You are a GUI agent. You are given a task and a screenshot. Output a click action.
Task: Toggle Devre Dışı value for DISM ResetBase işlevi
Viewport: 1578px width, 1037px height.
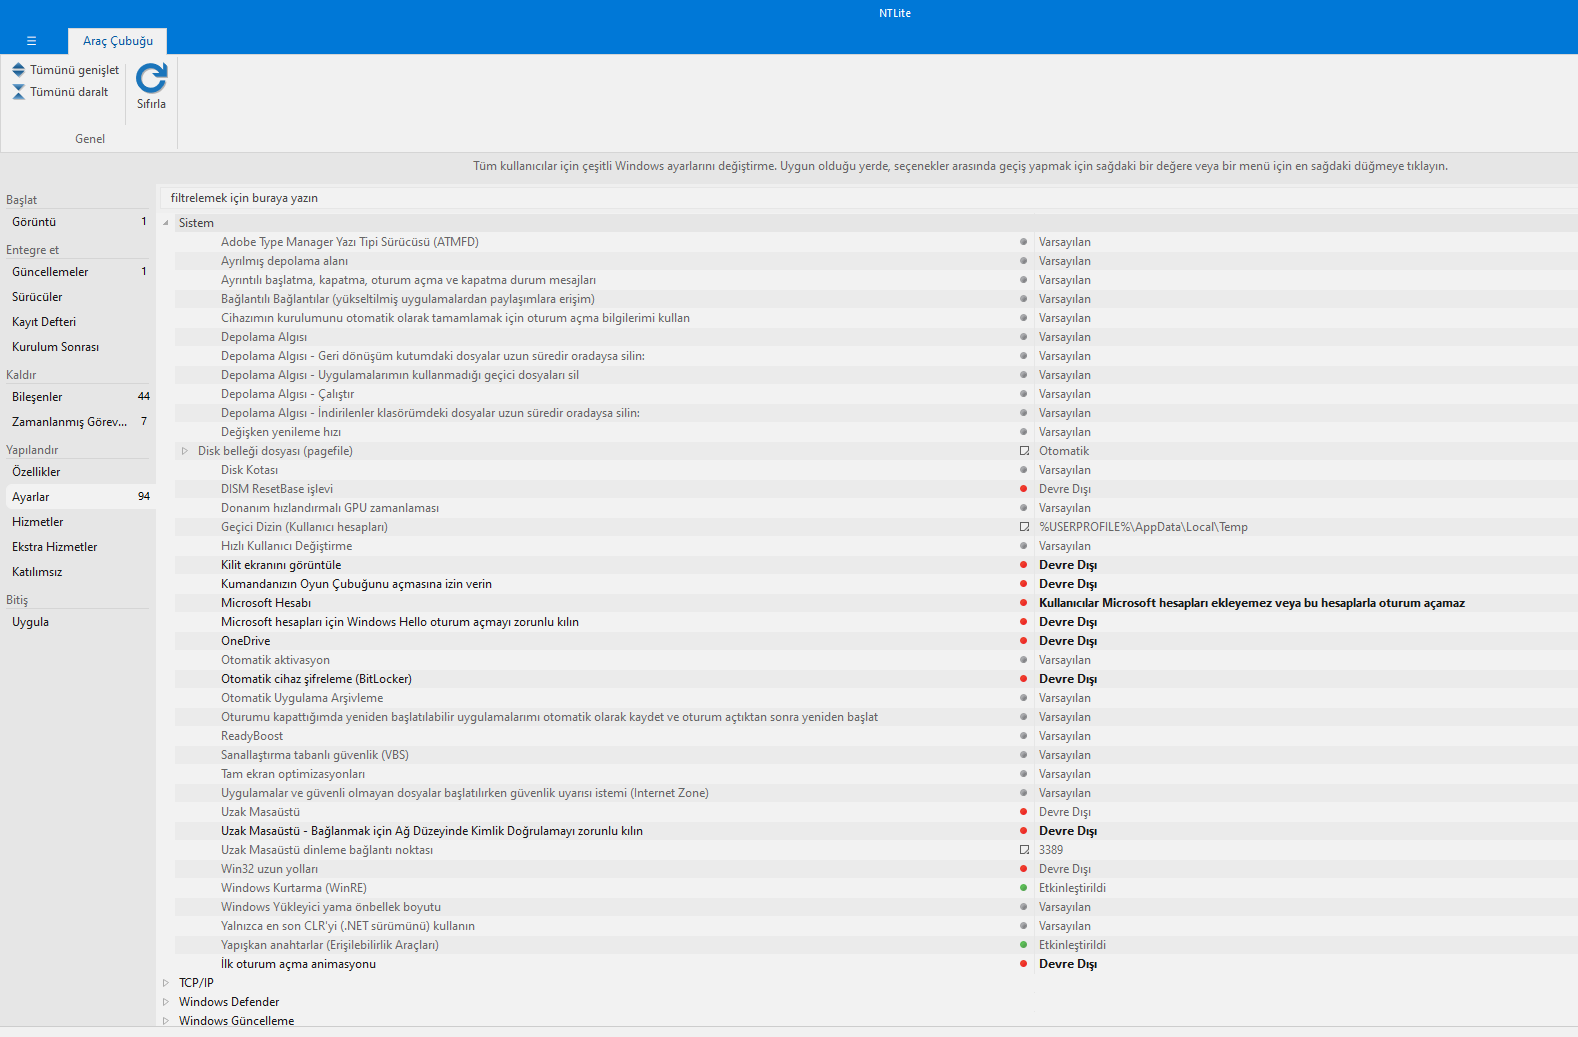coord(1065,489)
